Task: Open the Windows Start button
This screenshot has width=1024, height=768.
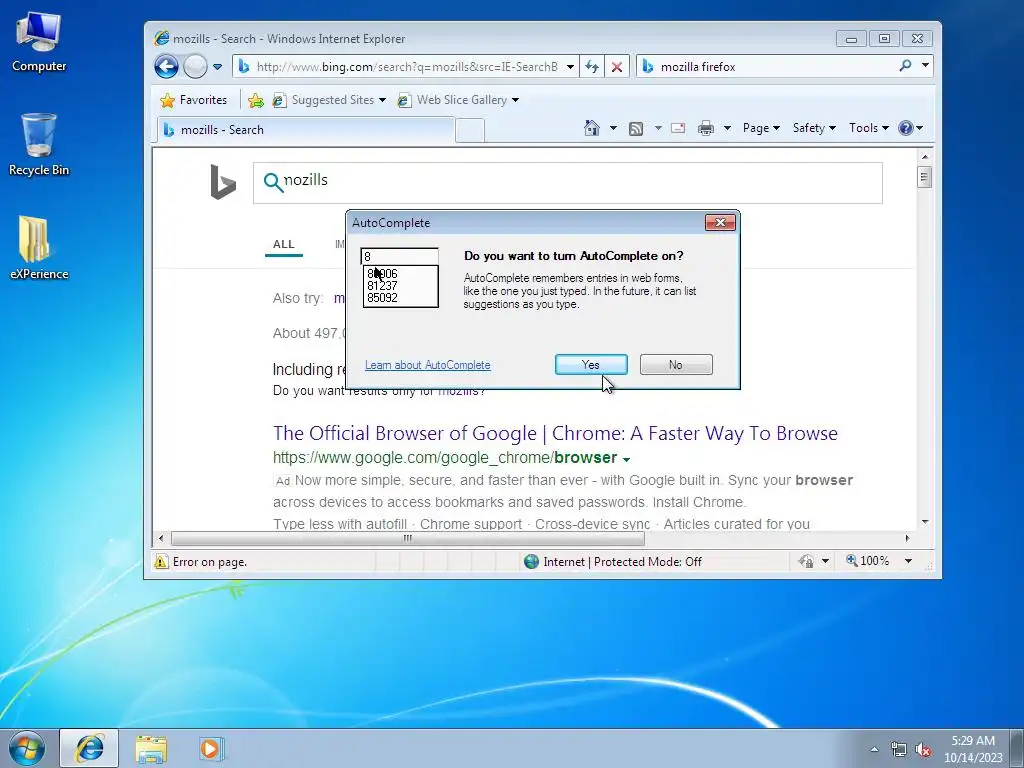Action: tap(27, 748)
